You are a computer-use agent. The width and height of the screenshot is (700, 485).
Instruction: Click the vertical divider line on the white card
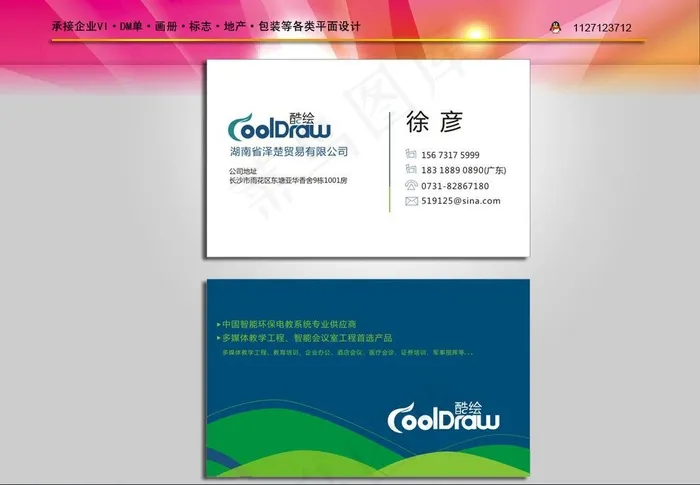point(389,162)
